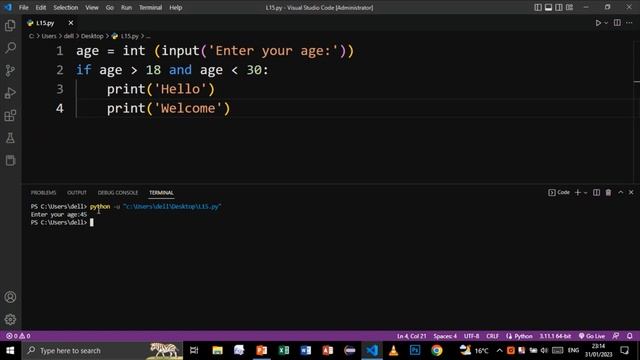Viewport: 640px width, 360px height.
Task: Open notifications bell in status bar
Action: (x=630, y=336)
